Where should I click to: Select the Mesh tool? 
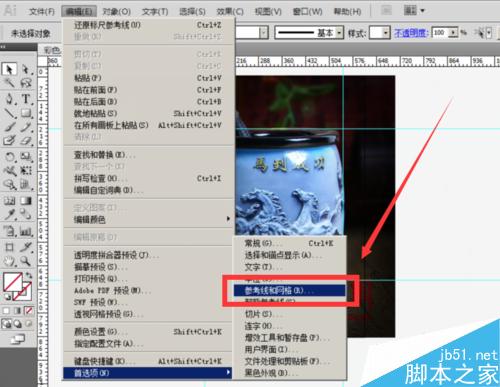tap(9, 201)
